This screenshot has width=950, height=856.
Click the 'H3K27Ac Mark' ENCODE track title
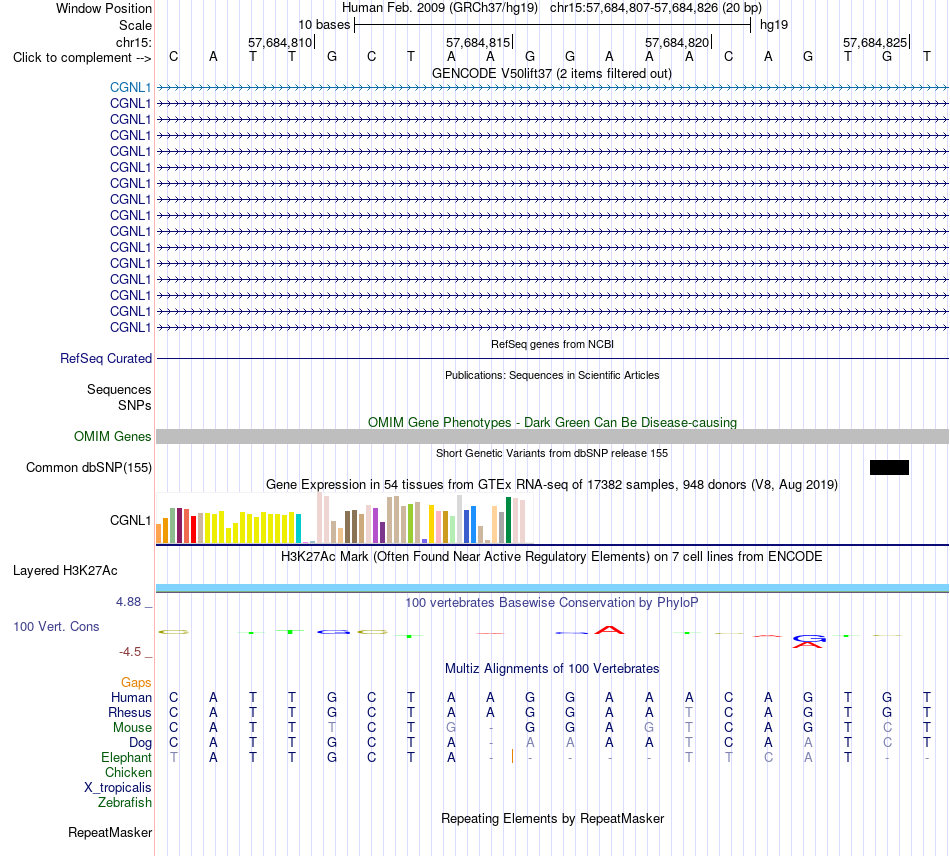click(x=552, y=556)
